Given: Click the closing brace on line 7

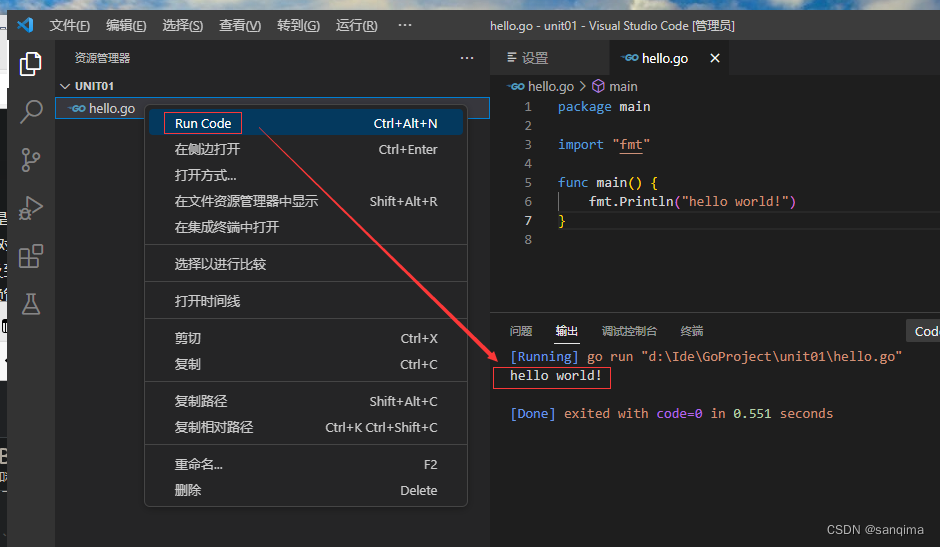Looking at the screenshot, I should click(x=562, y=221).
